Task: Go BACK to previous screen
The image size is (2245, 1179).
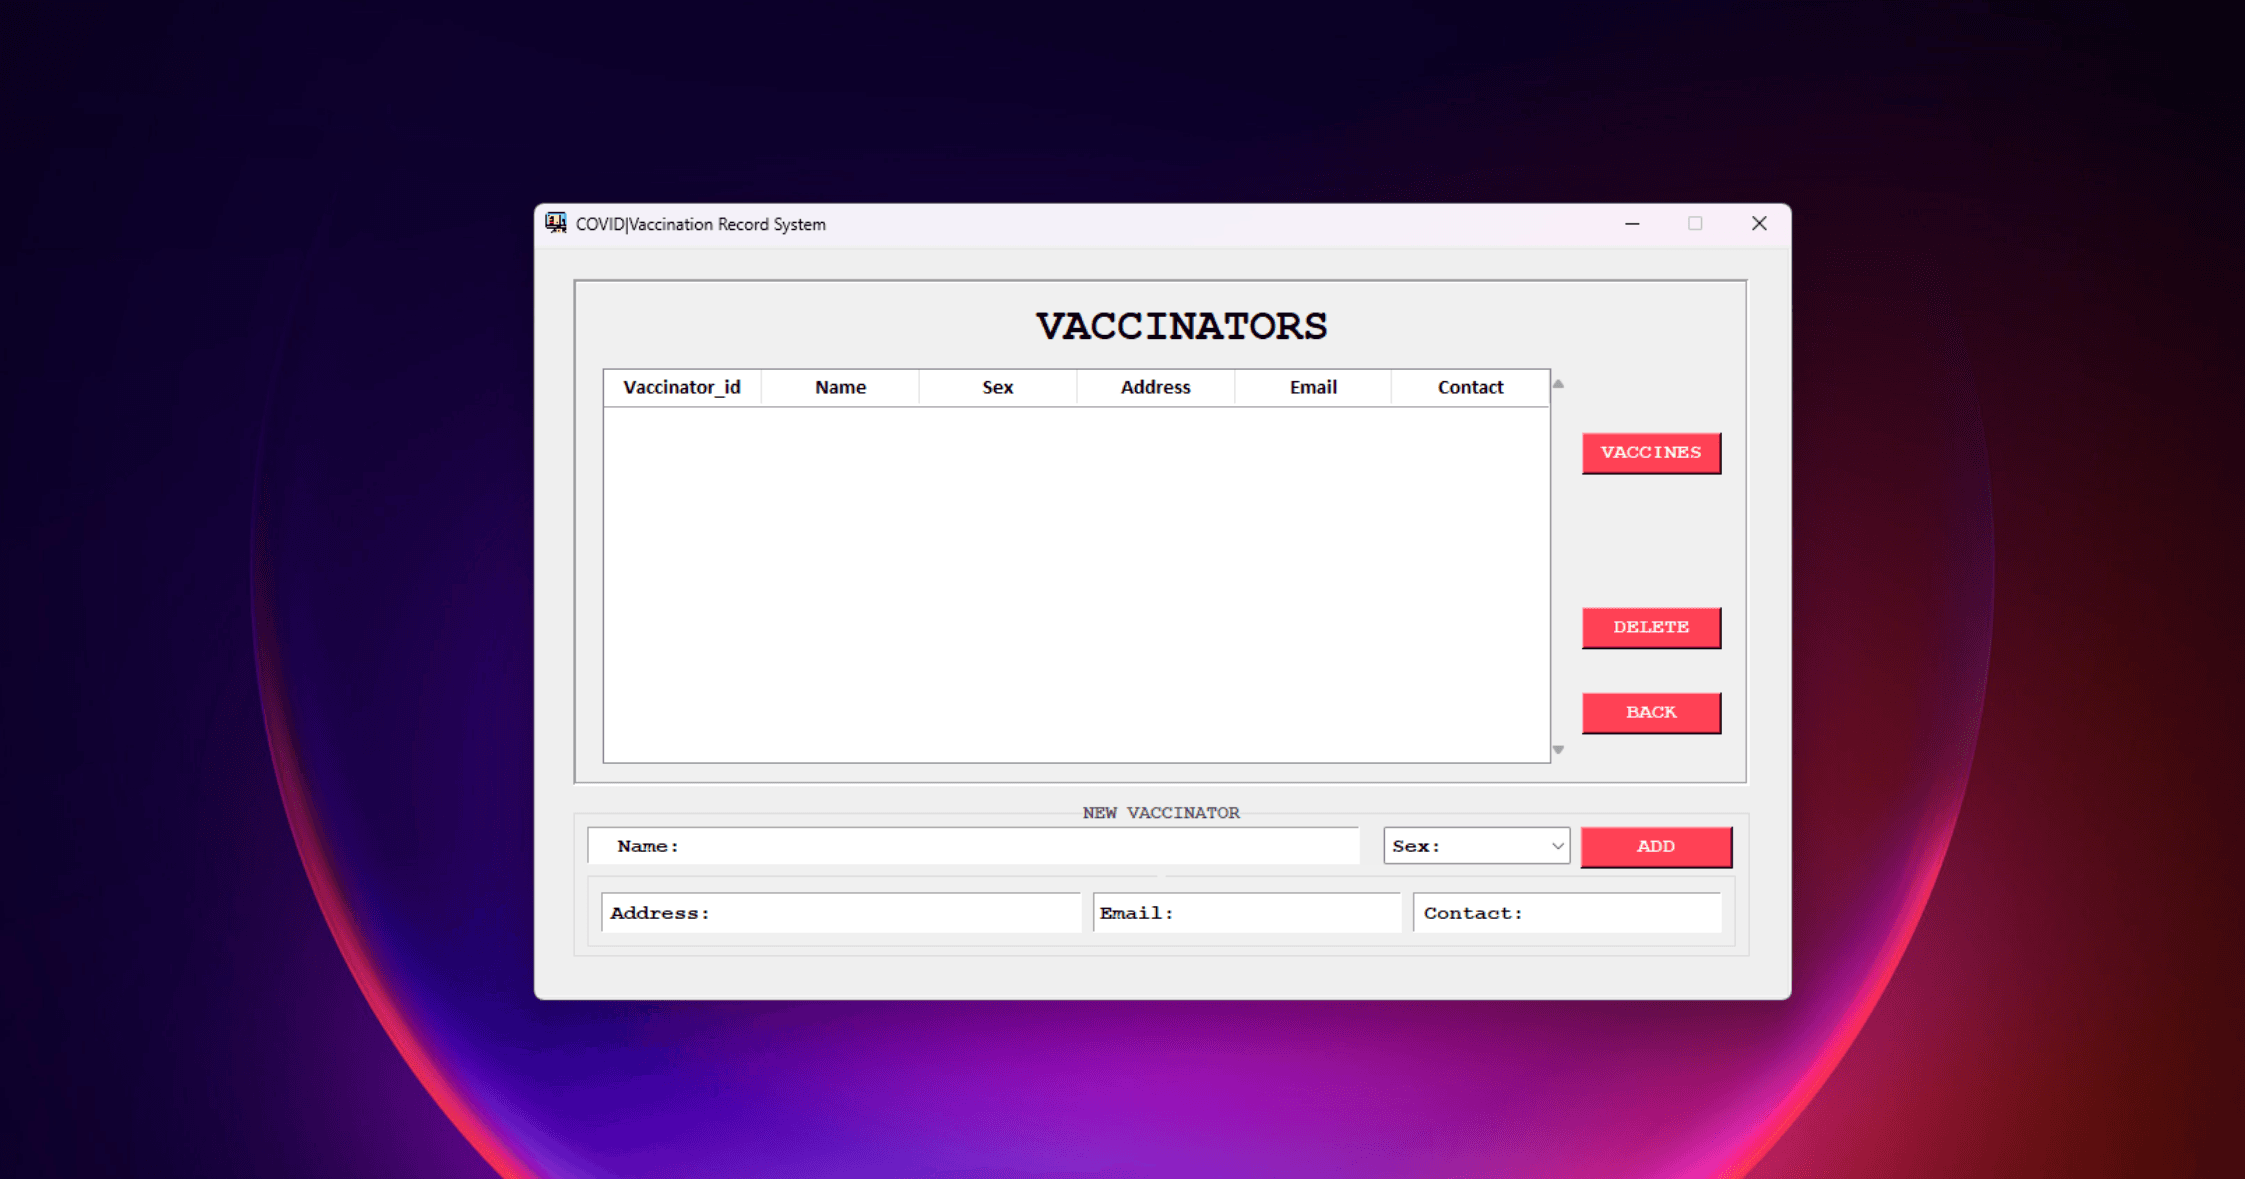Action: tap(1650, 713)
